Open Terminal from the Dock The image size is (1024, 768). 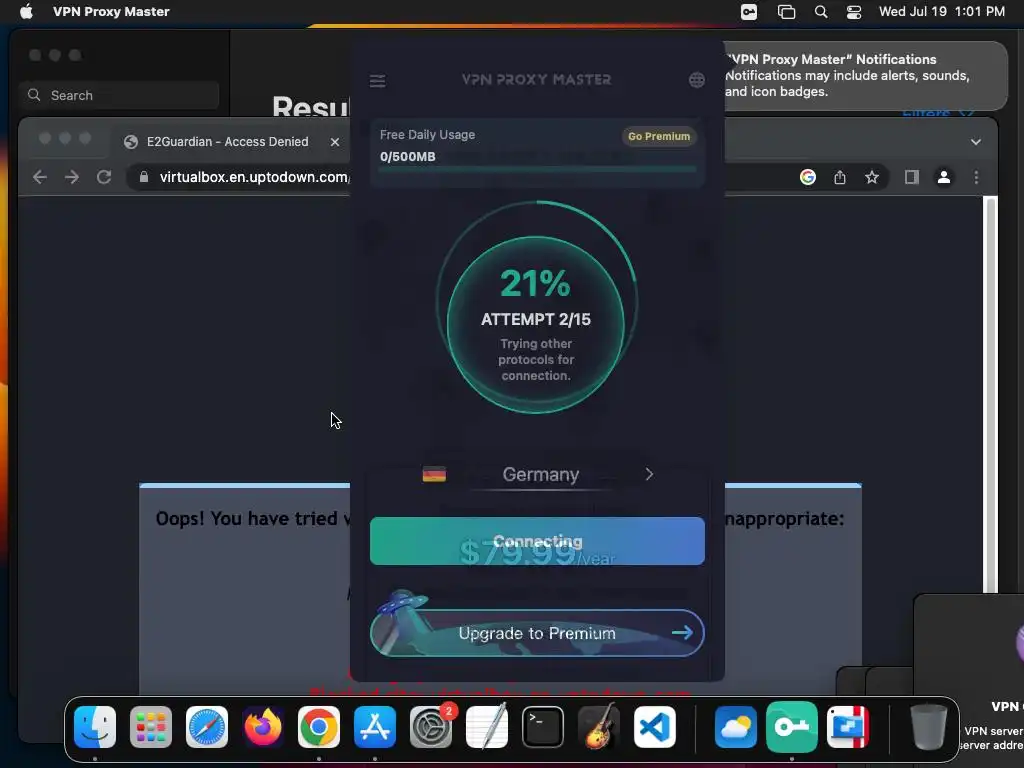point(543,727)
